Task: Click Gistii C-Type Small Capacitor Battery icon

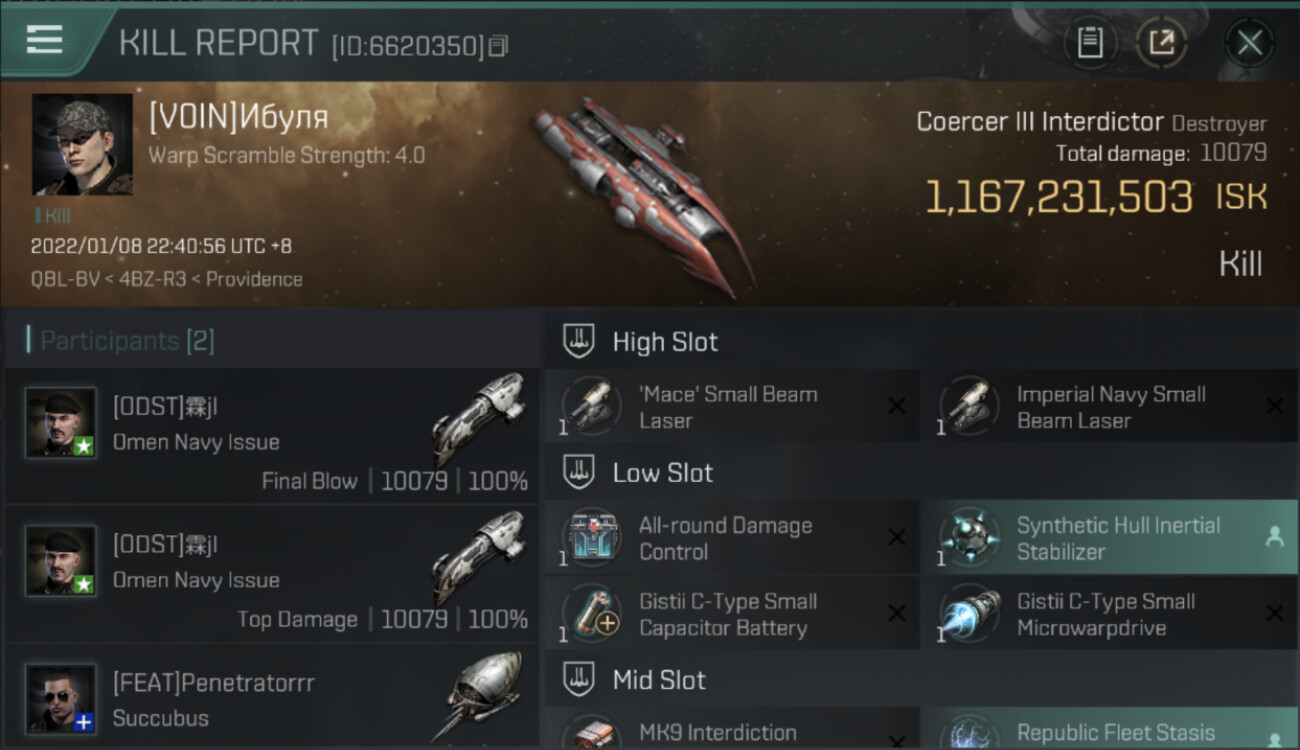Action: click(592, 613)
